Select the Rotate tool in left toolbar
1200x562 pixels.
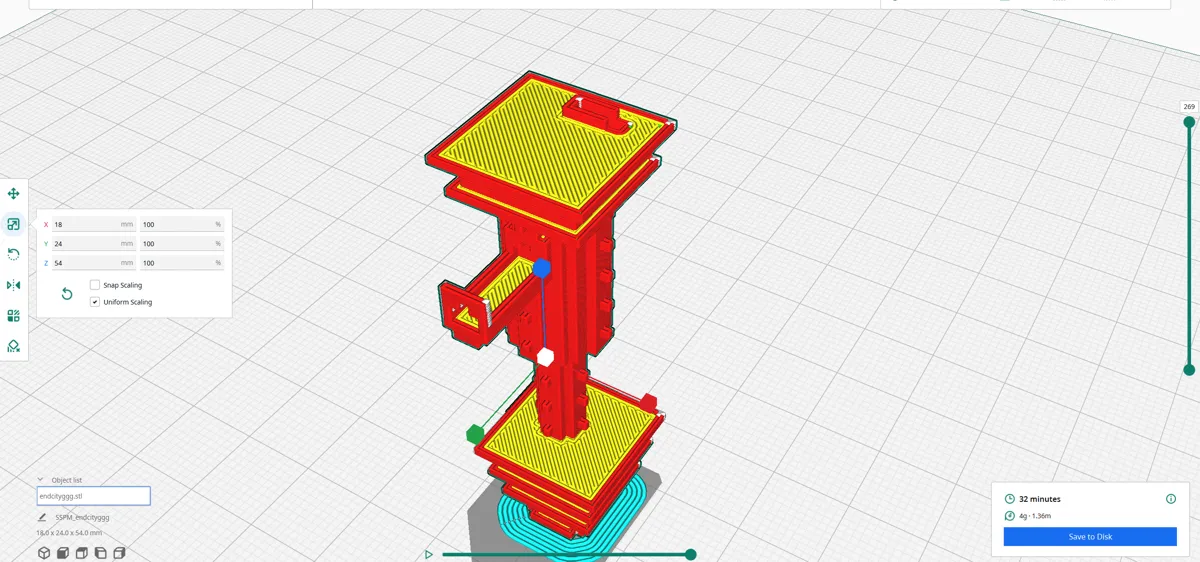coord(13,254)
